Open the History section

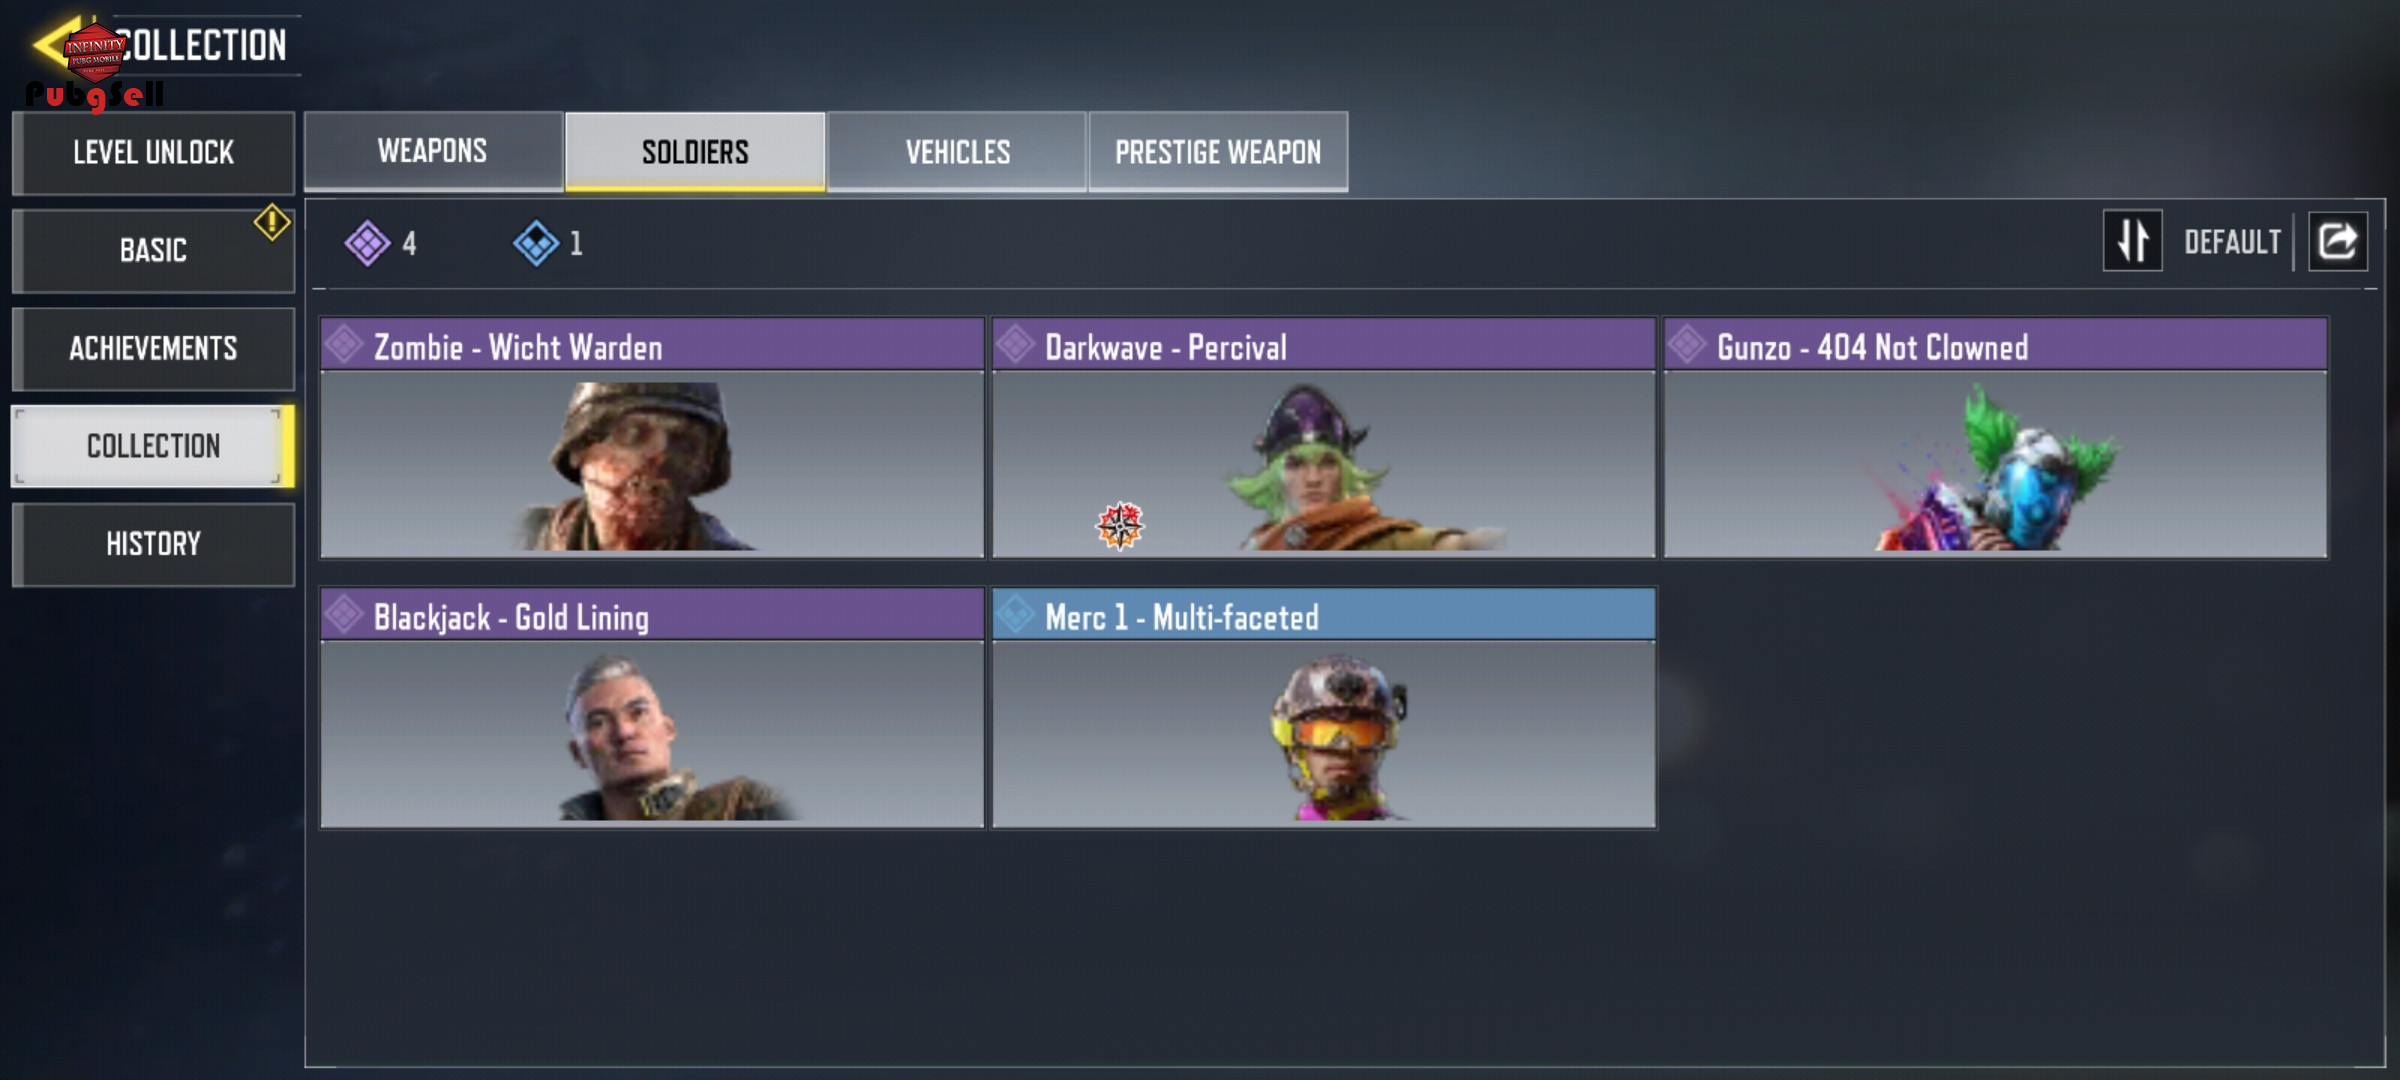pos(153,544)
